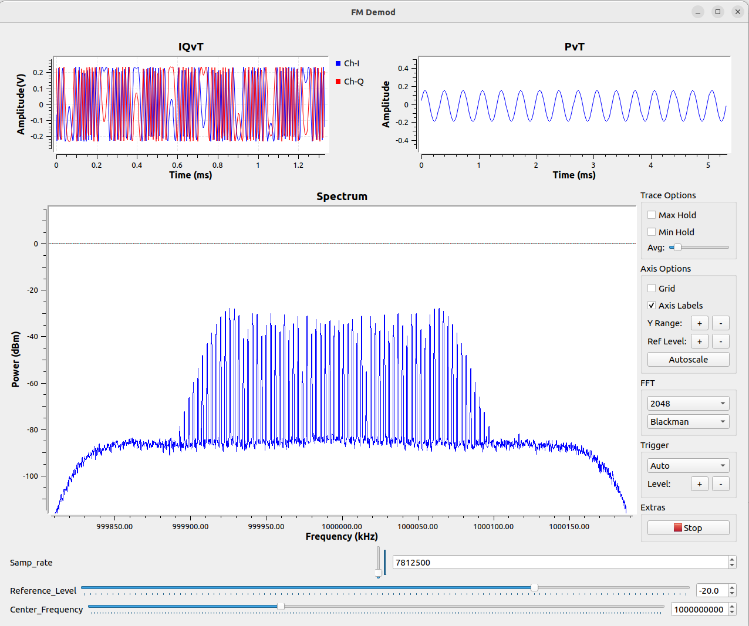The image size is (749, 626).
Task: Increase Y Range with plus button
Action: click(700, 323)
